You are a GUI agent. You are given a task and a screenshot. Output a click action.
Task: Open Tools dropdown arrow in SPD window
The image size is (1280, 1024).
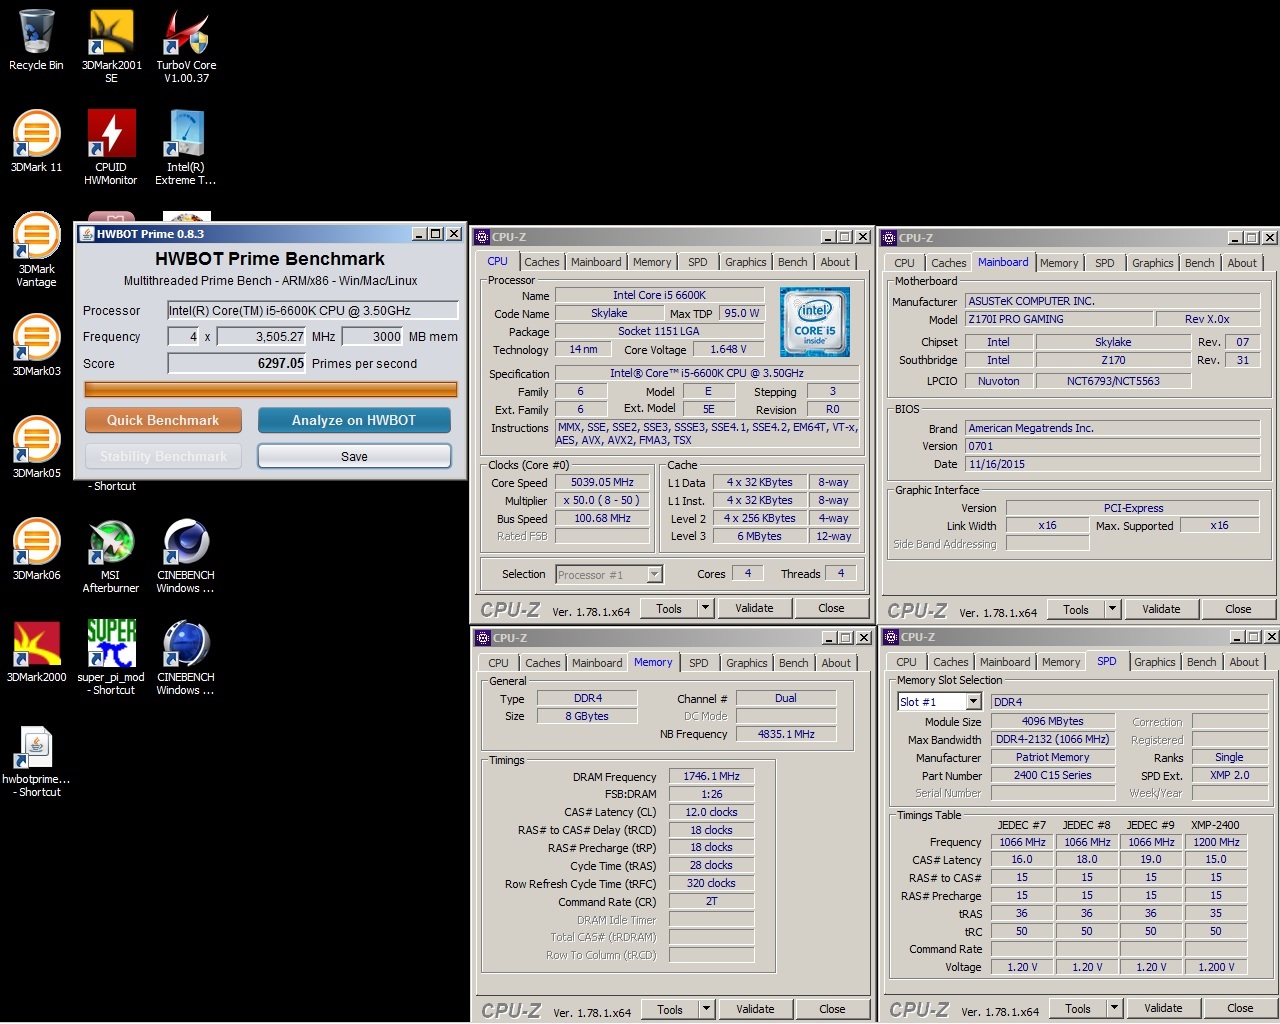coord(1114,1008)
